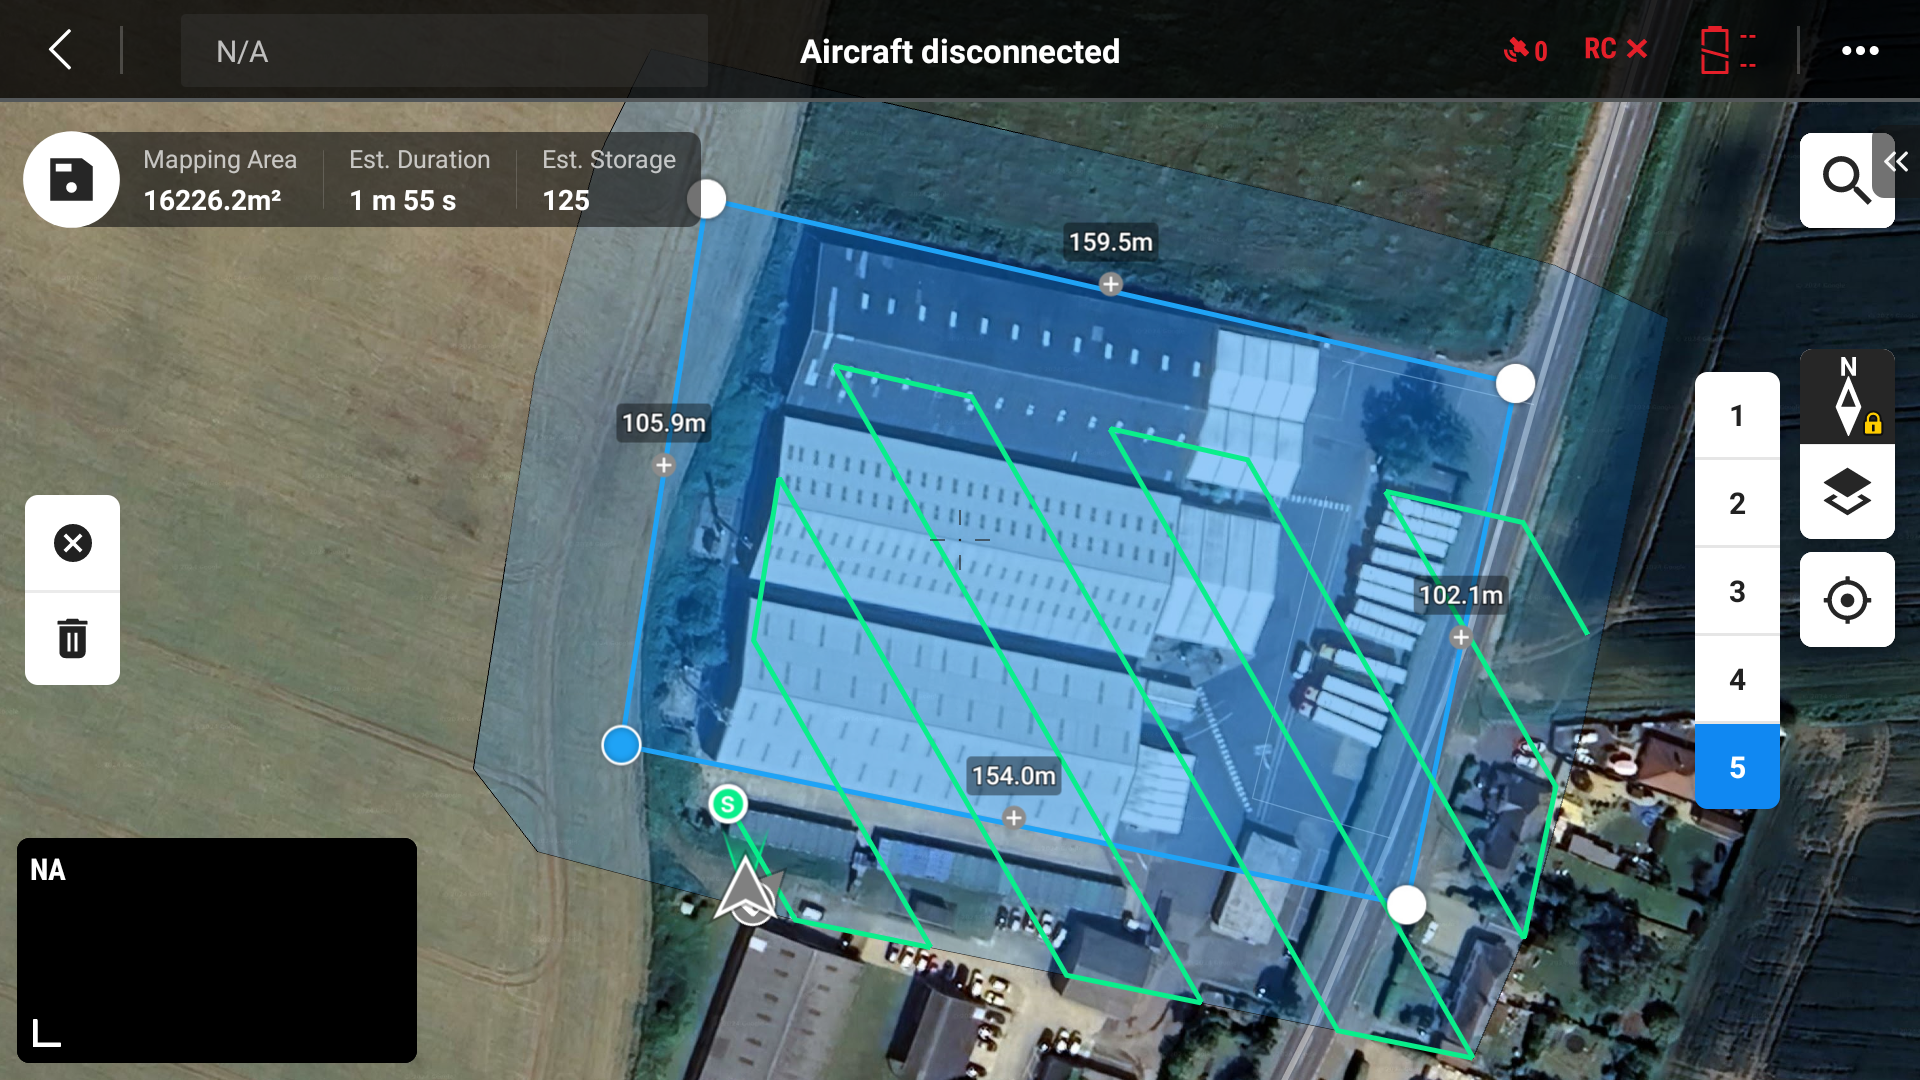Select the blue active corner handle
The image size is (1920, 1080).
(621, 745)
